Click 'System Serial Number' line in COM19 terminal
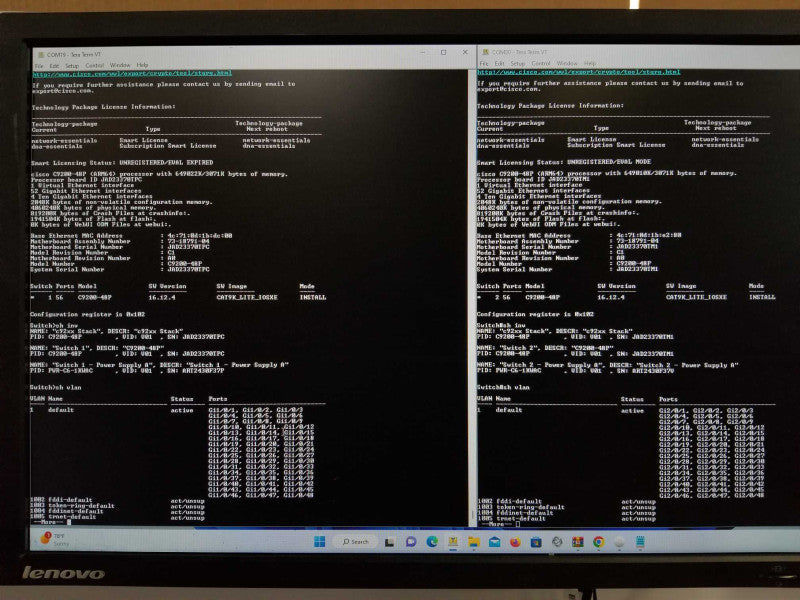 [119, 269]
